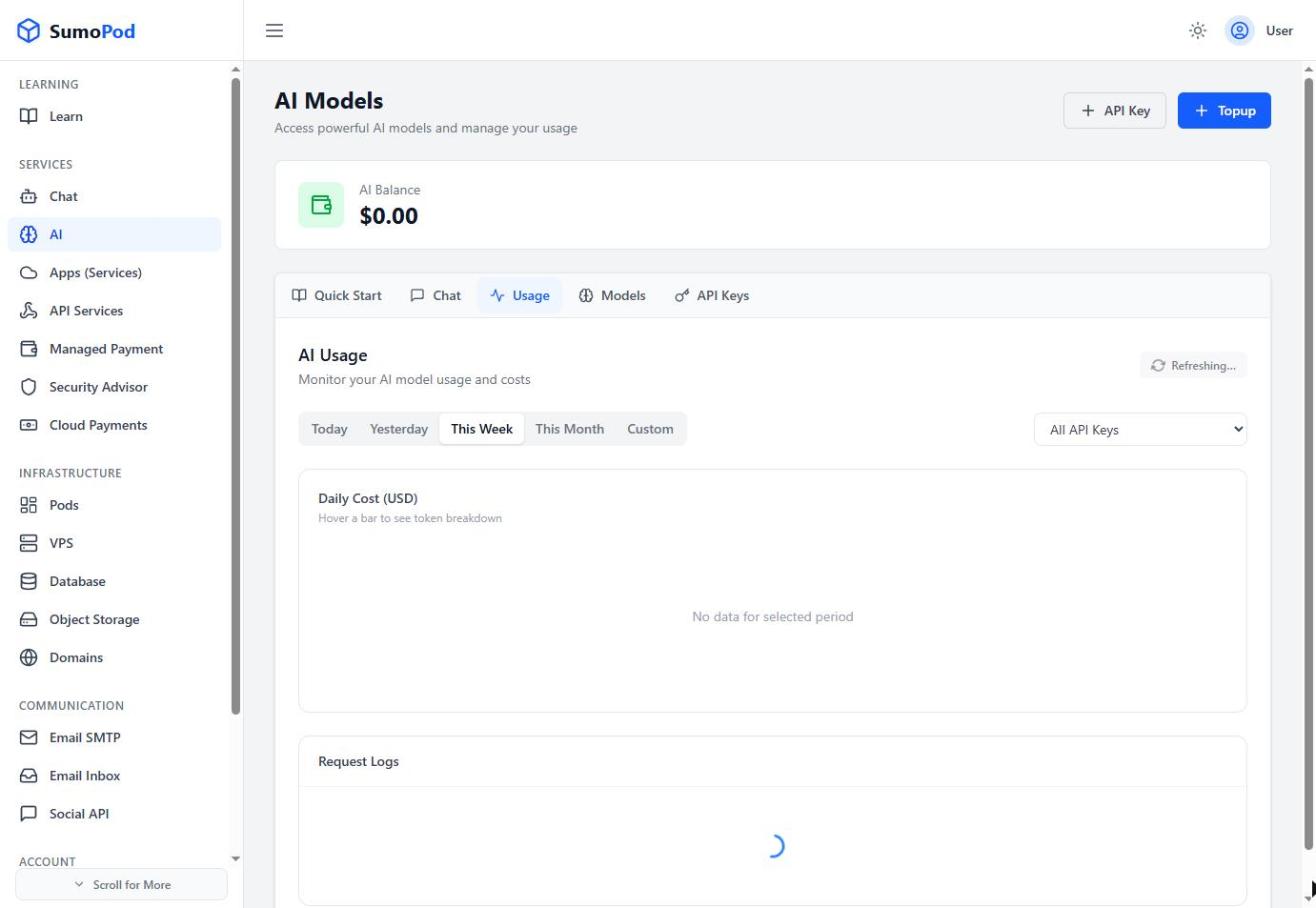The width and height of the screenshot is (1316, 908).
Task: Select the Yesterday period filter
Action: [x=399, y=429]
